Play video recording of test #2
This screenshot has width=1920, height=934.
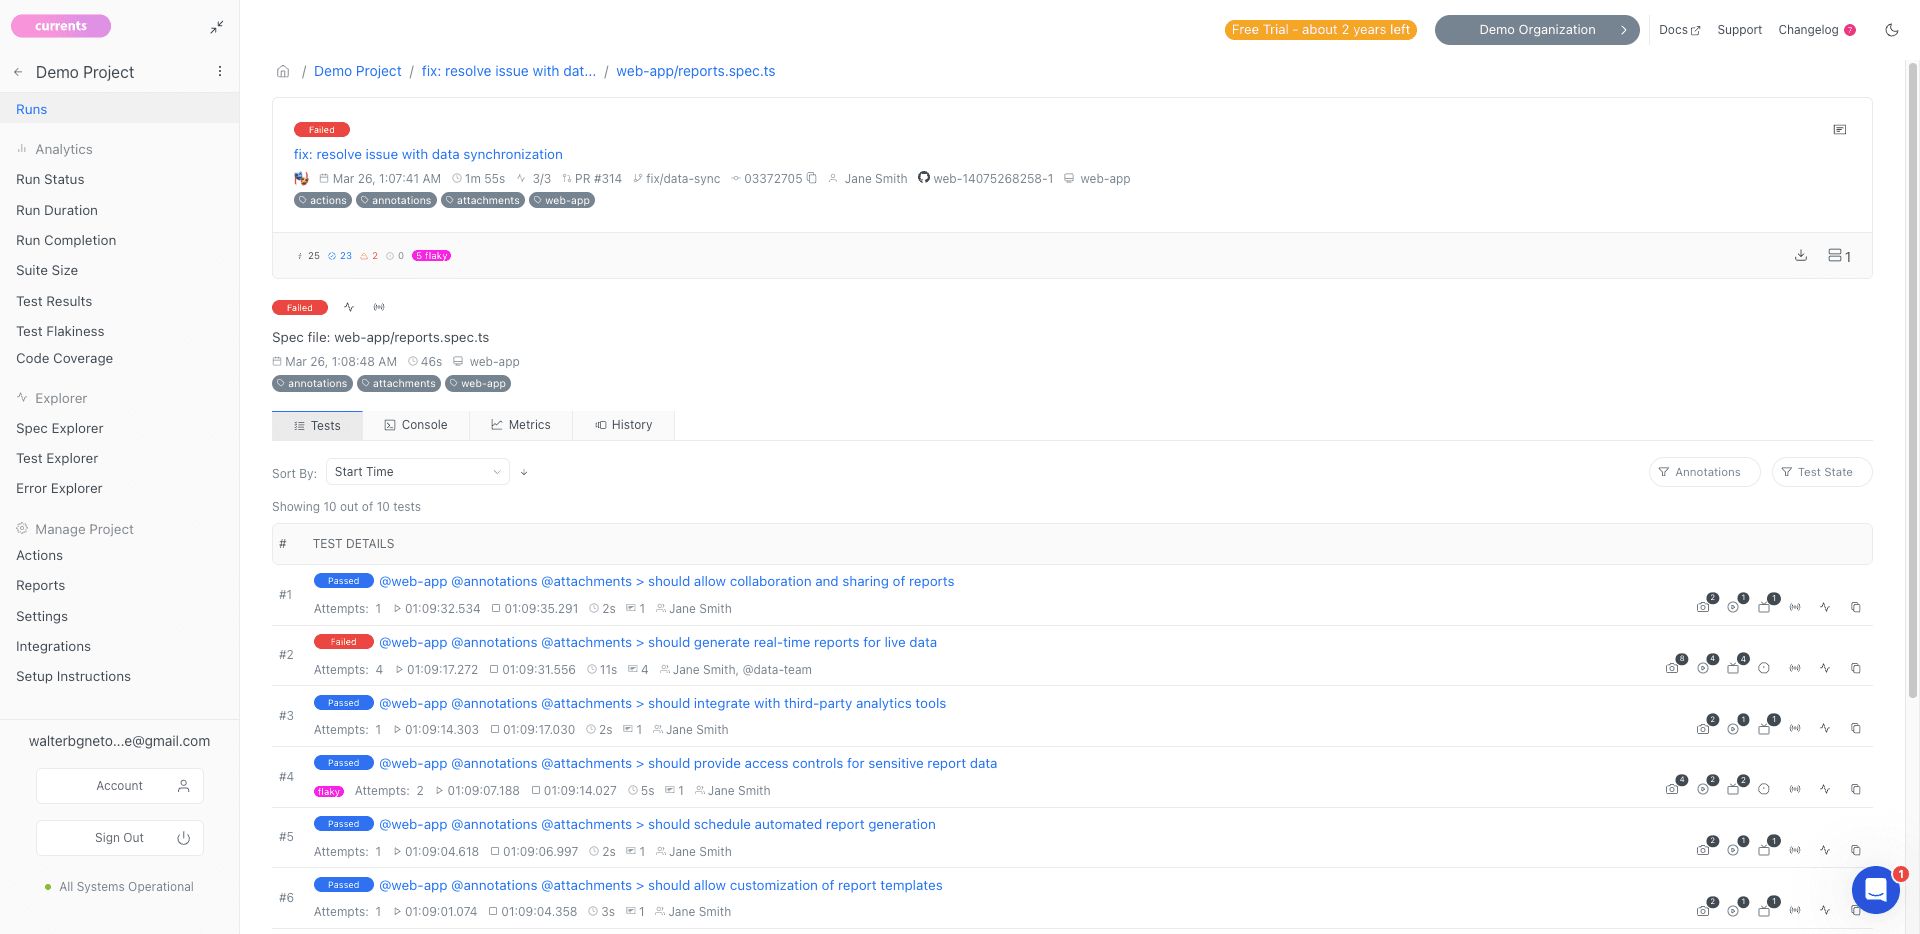click(x=1703, y=668)
